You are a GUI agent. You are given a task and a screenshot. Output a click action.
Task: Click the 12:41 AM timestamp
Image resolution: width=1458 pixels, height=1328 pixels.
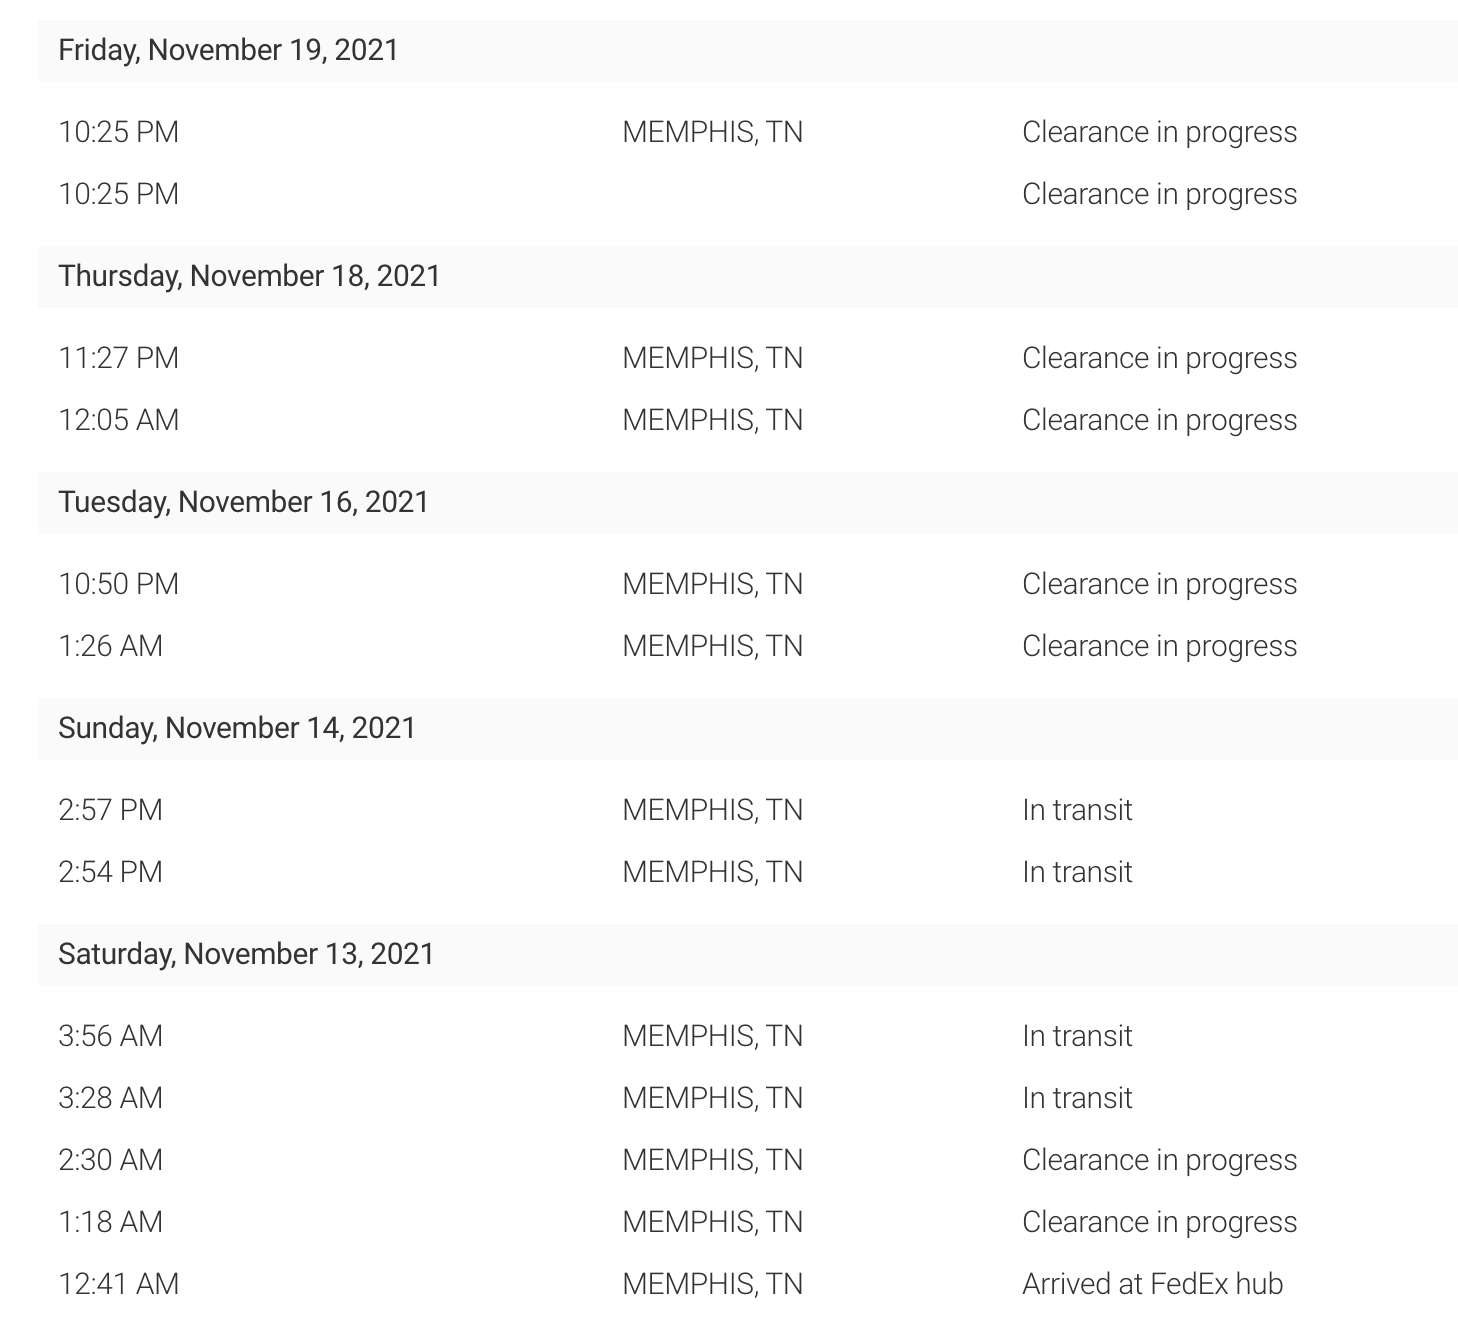[118, 1284]
